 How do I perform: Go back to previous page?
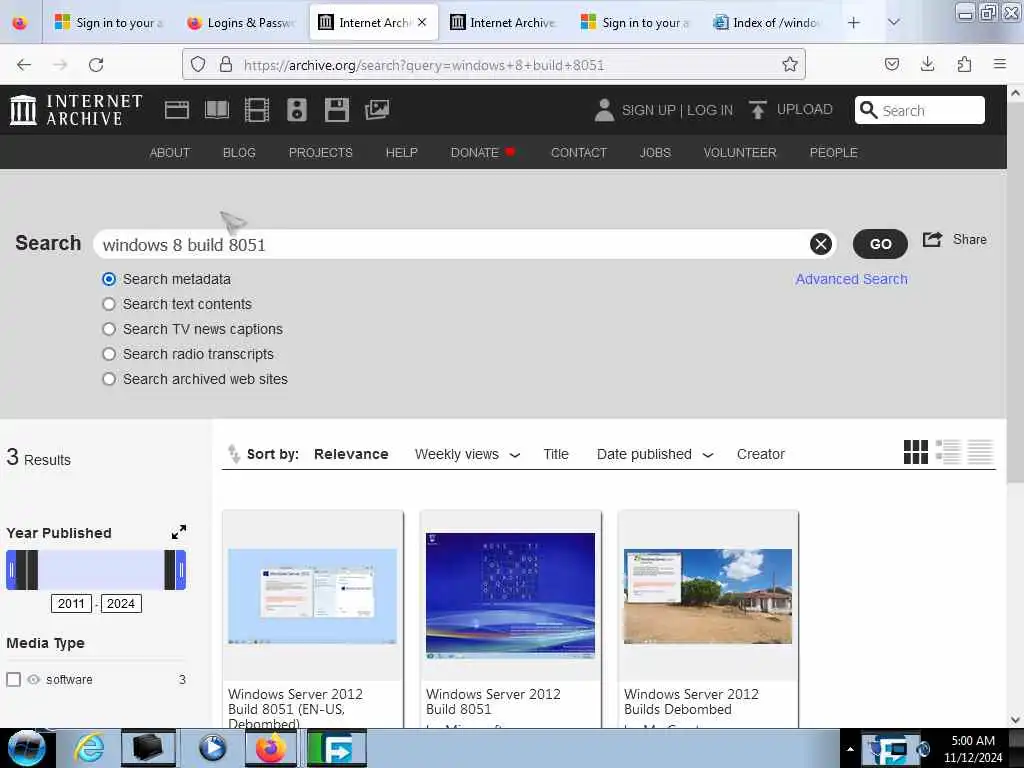[x=24, y=65]
